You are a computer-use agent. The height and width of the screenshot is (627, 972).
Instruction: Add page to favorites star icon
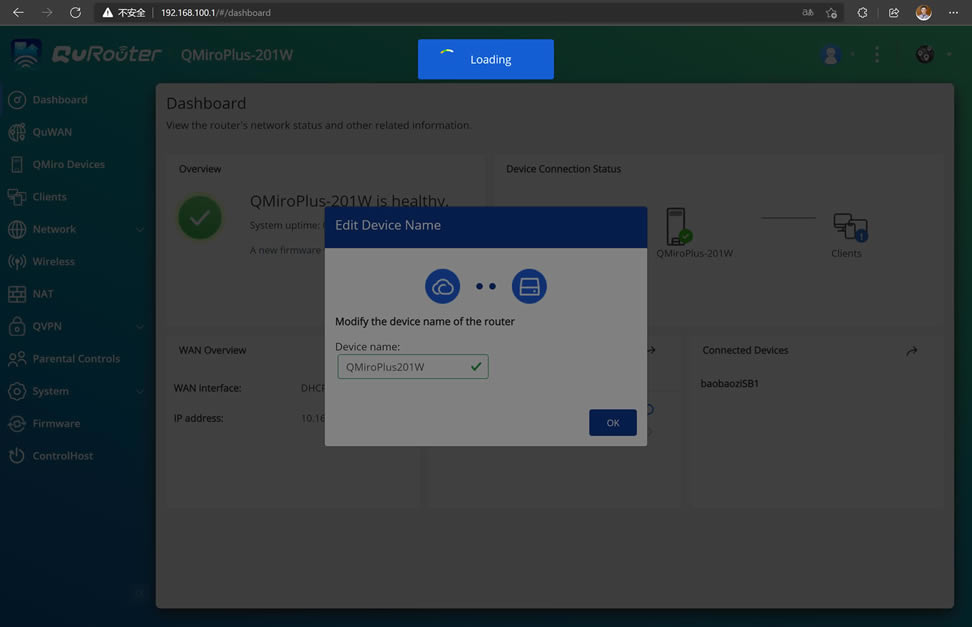pos(831,12)
